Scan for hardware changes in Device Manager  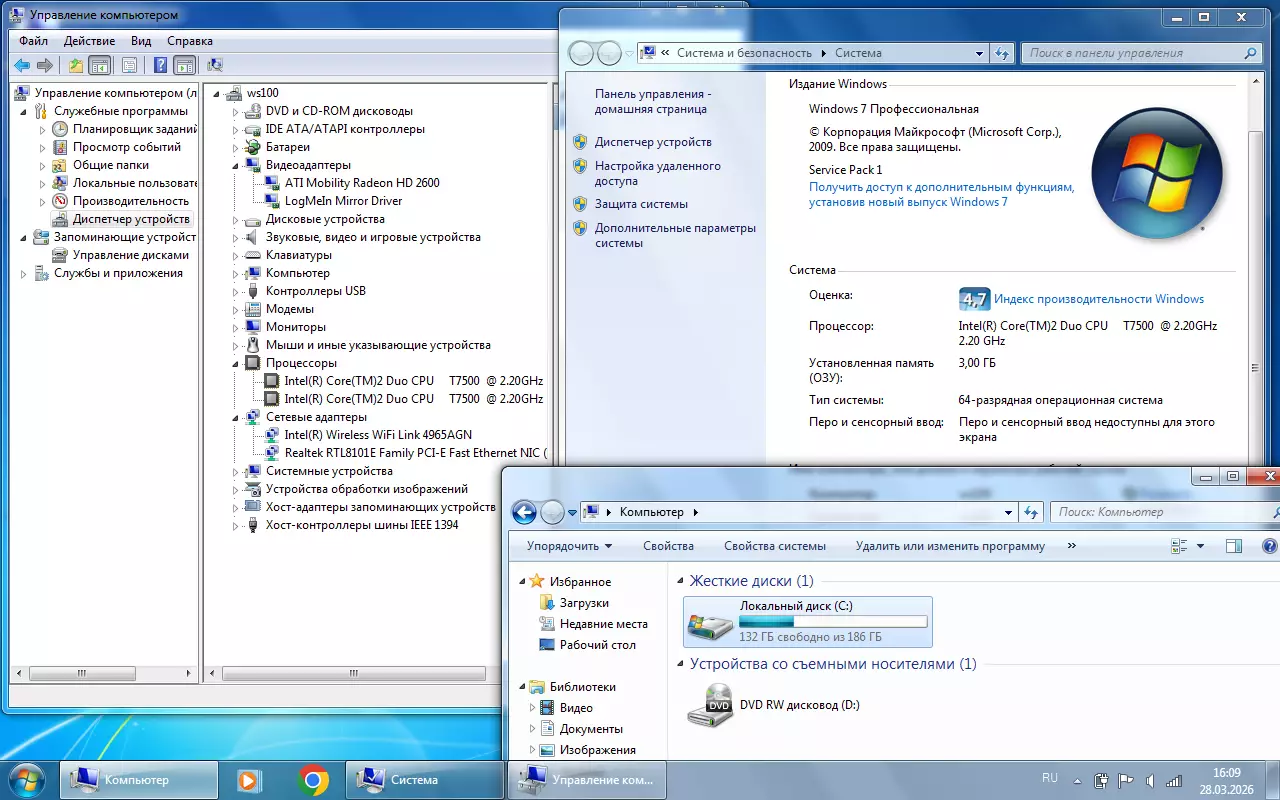point(215,65)
